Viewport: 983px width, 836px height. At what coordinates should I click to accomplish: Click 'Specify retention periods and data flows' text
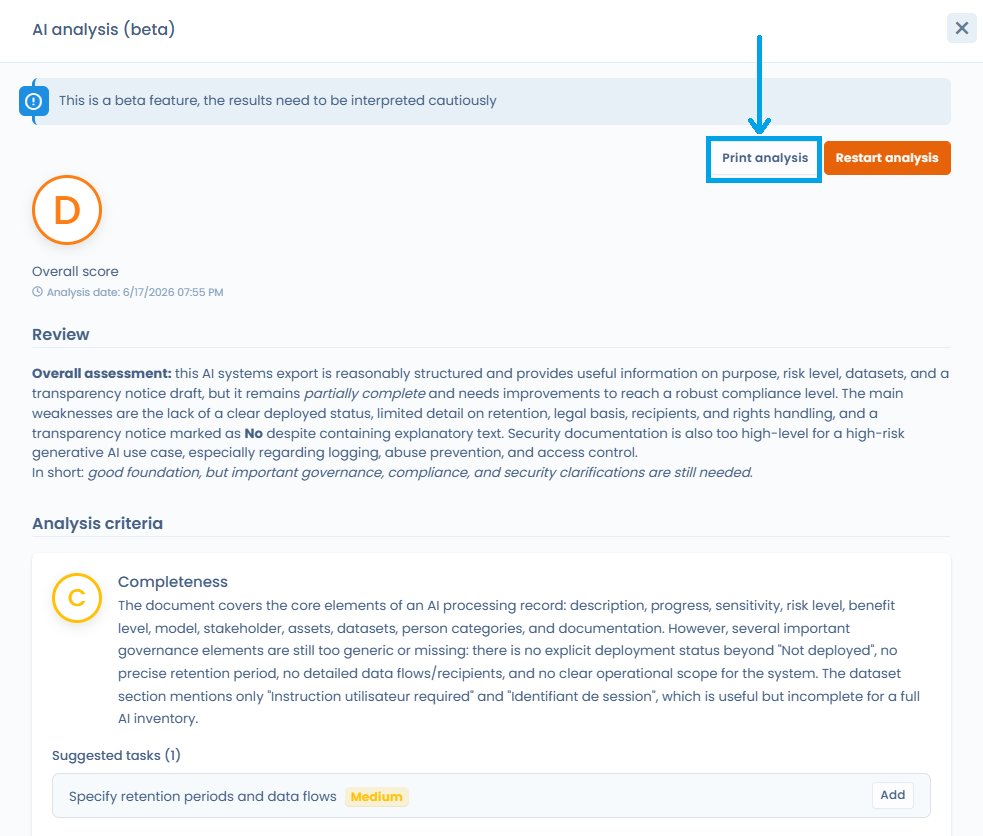click(x=202, y=797)
